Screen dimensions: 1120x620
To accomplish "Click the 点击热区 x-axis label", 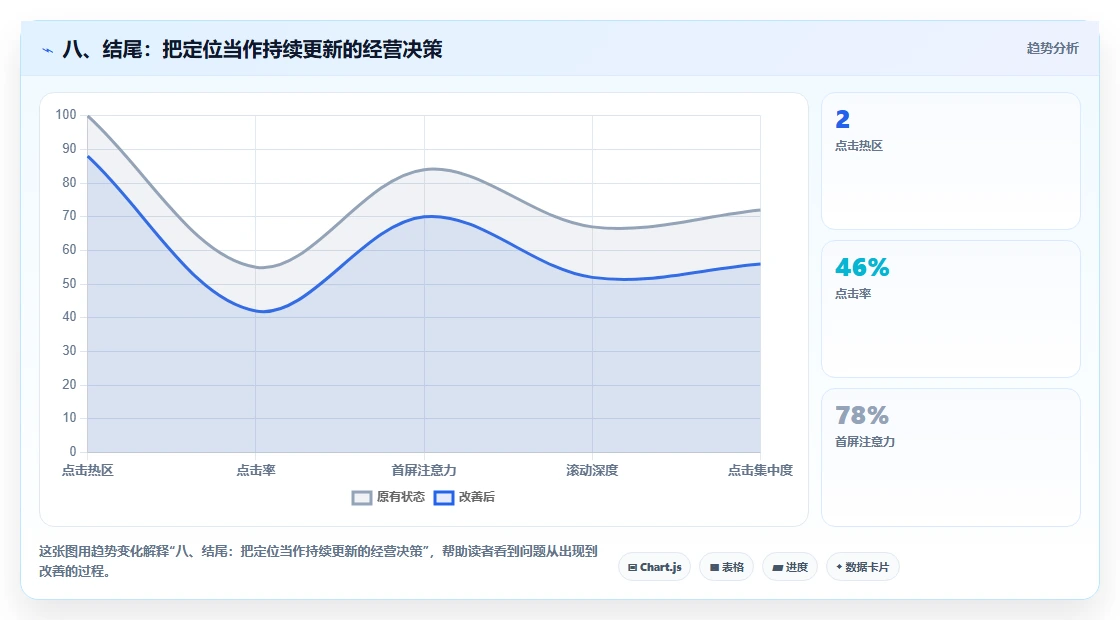I will [87, 471].
